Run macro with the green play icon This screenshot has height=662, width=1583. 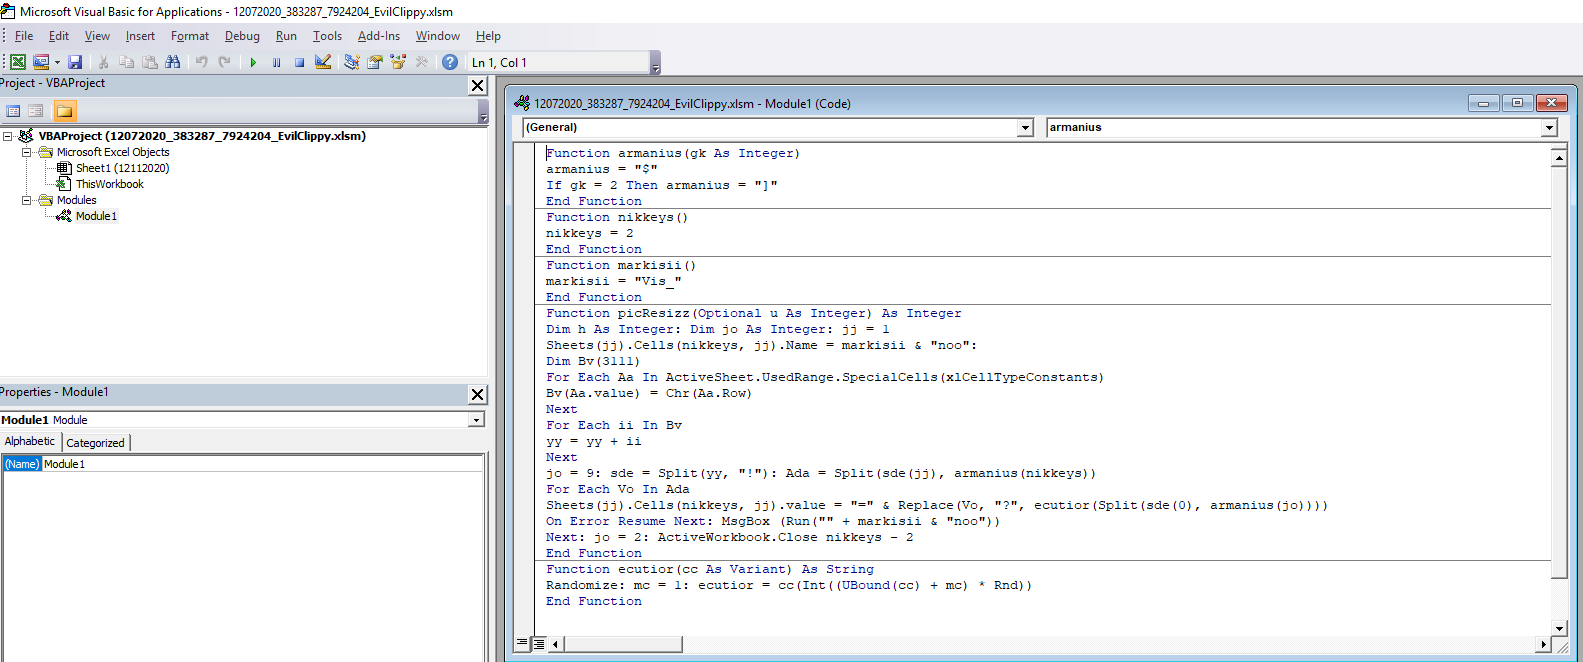[x=253, y=62]
